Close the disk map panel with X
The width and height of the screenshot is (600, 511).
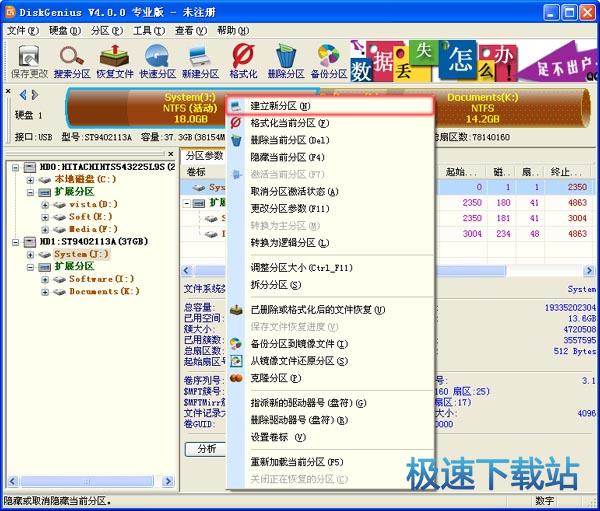tap(8, 91)
